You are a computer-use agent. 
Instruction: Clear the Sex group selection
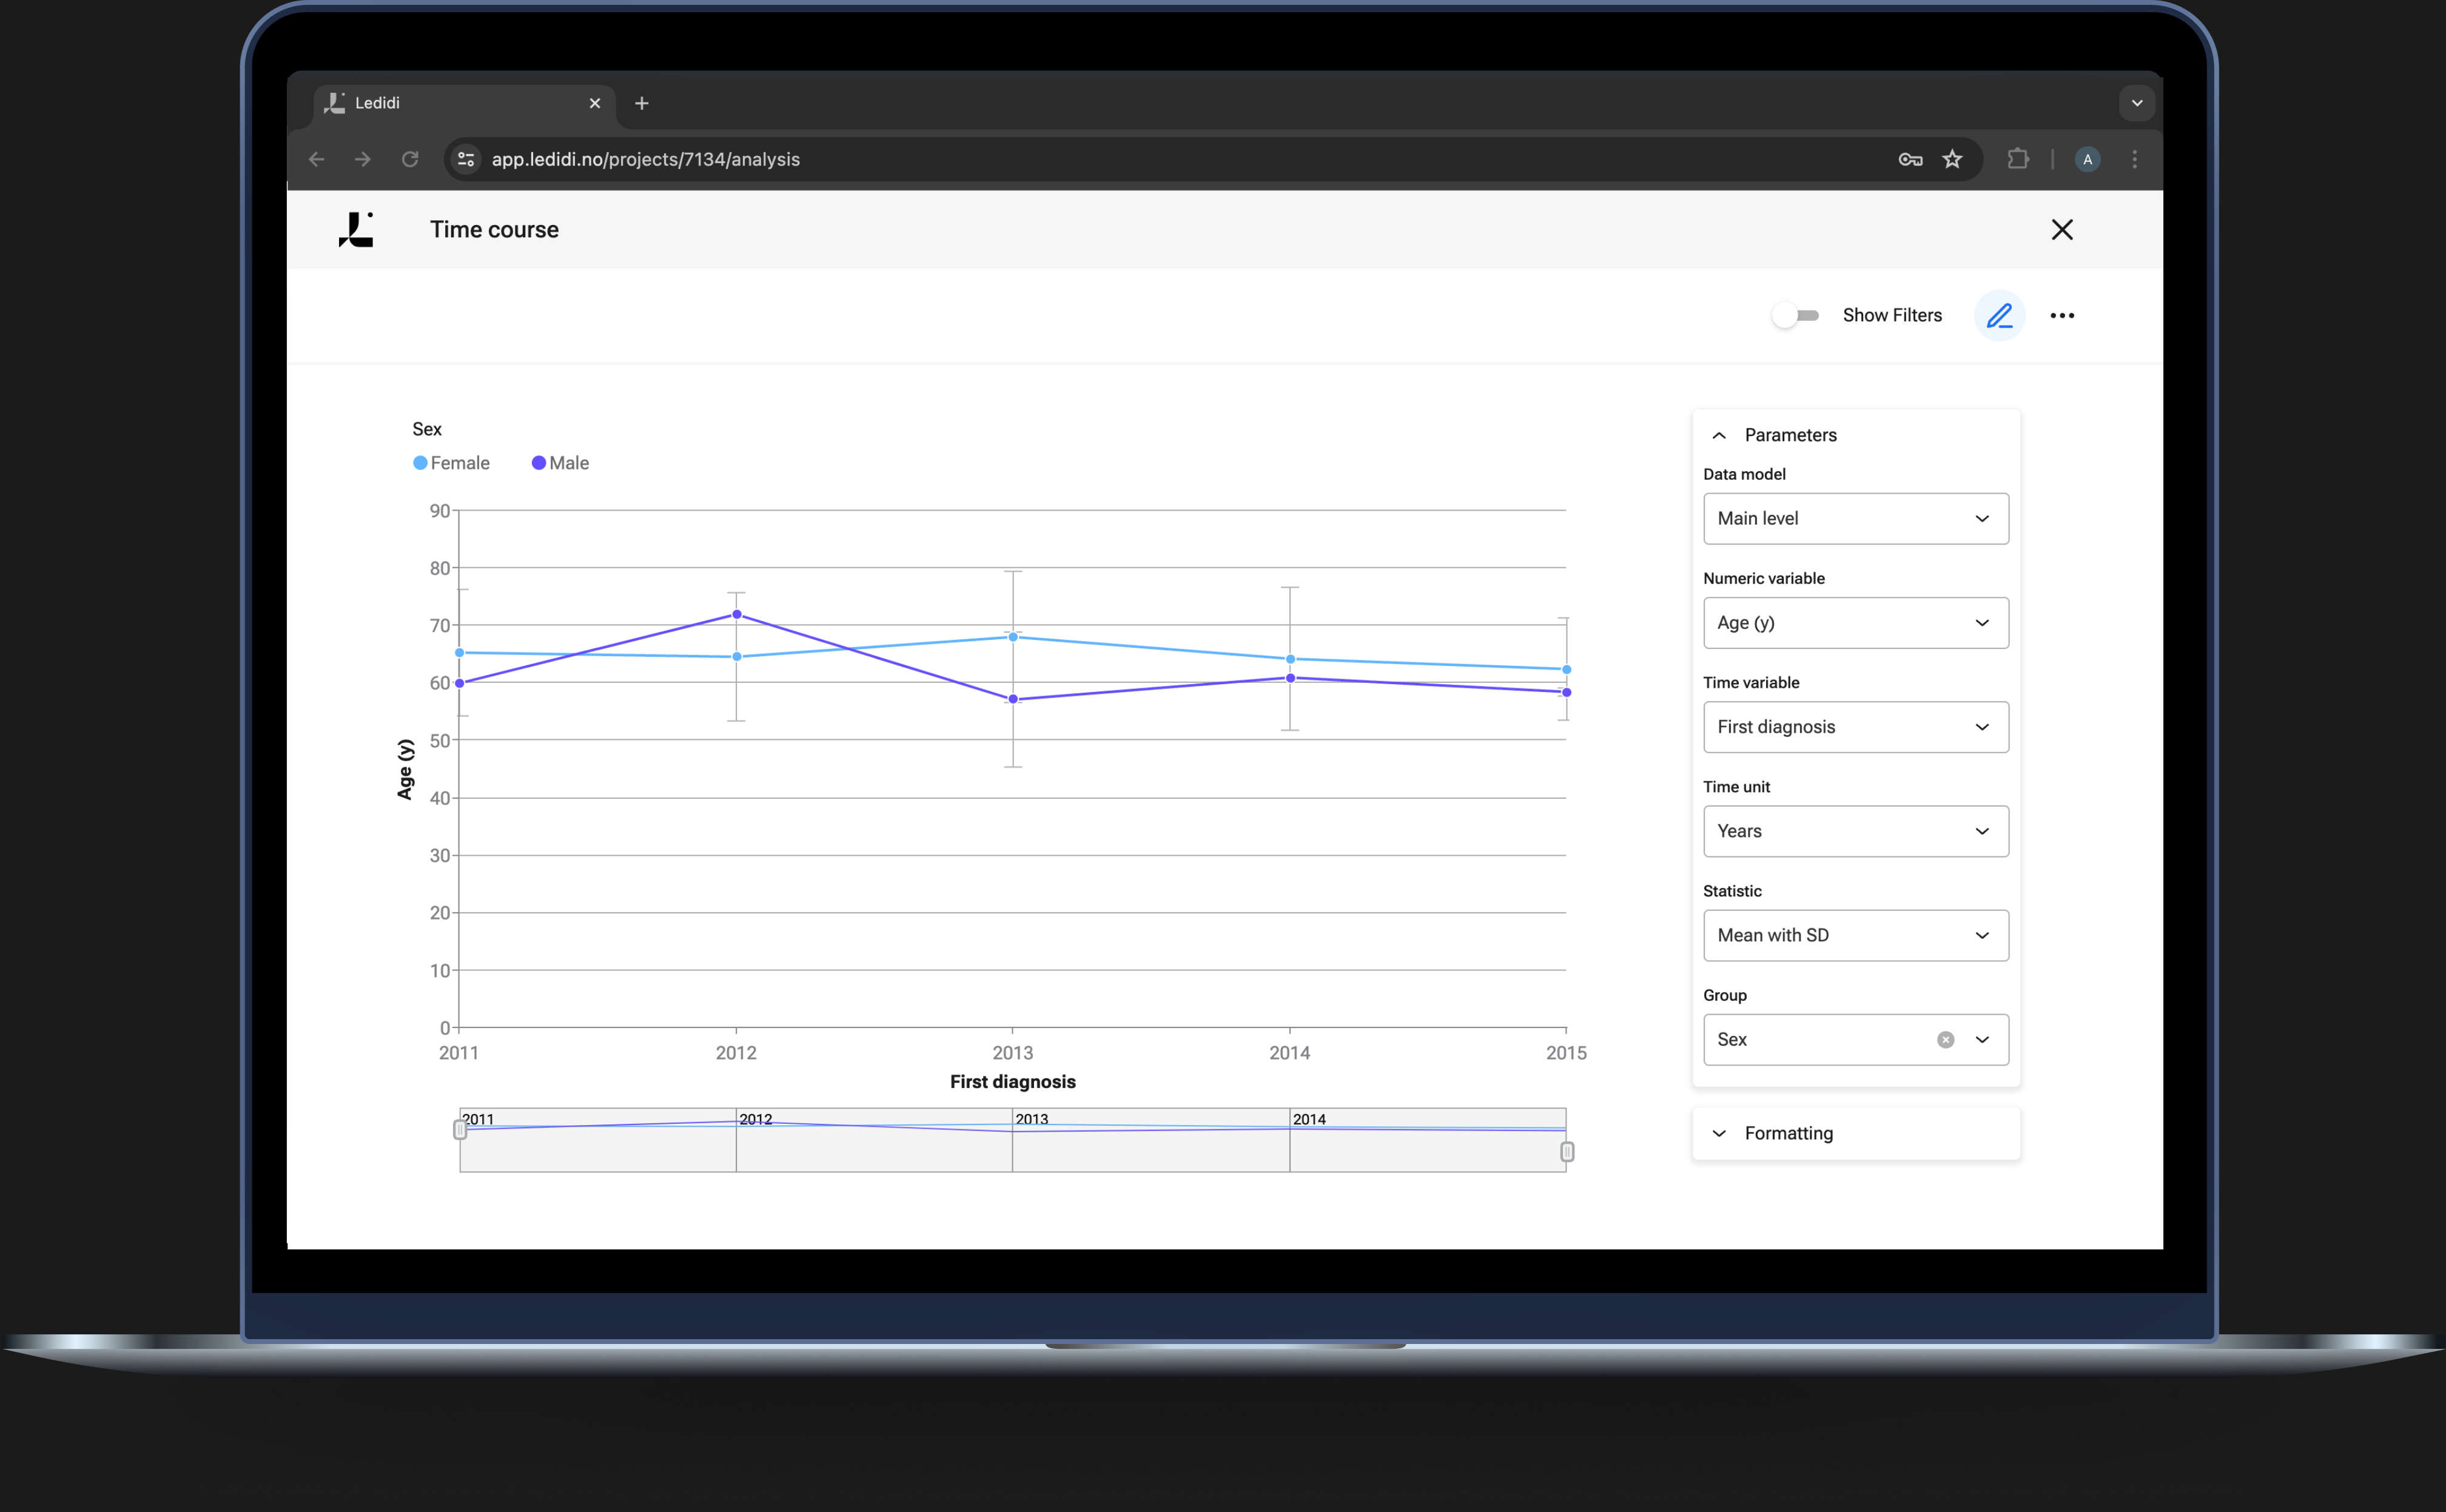click(1945, 1039)
